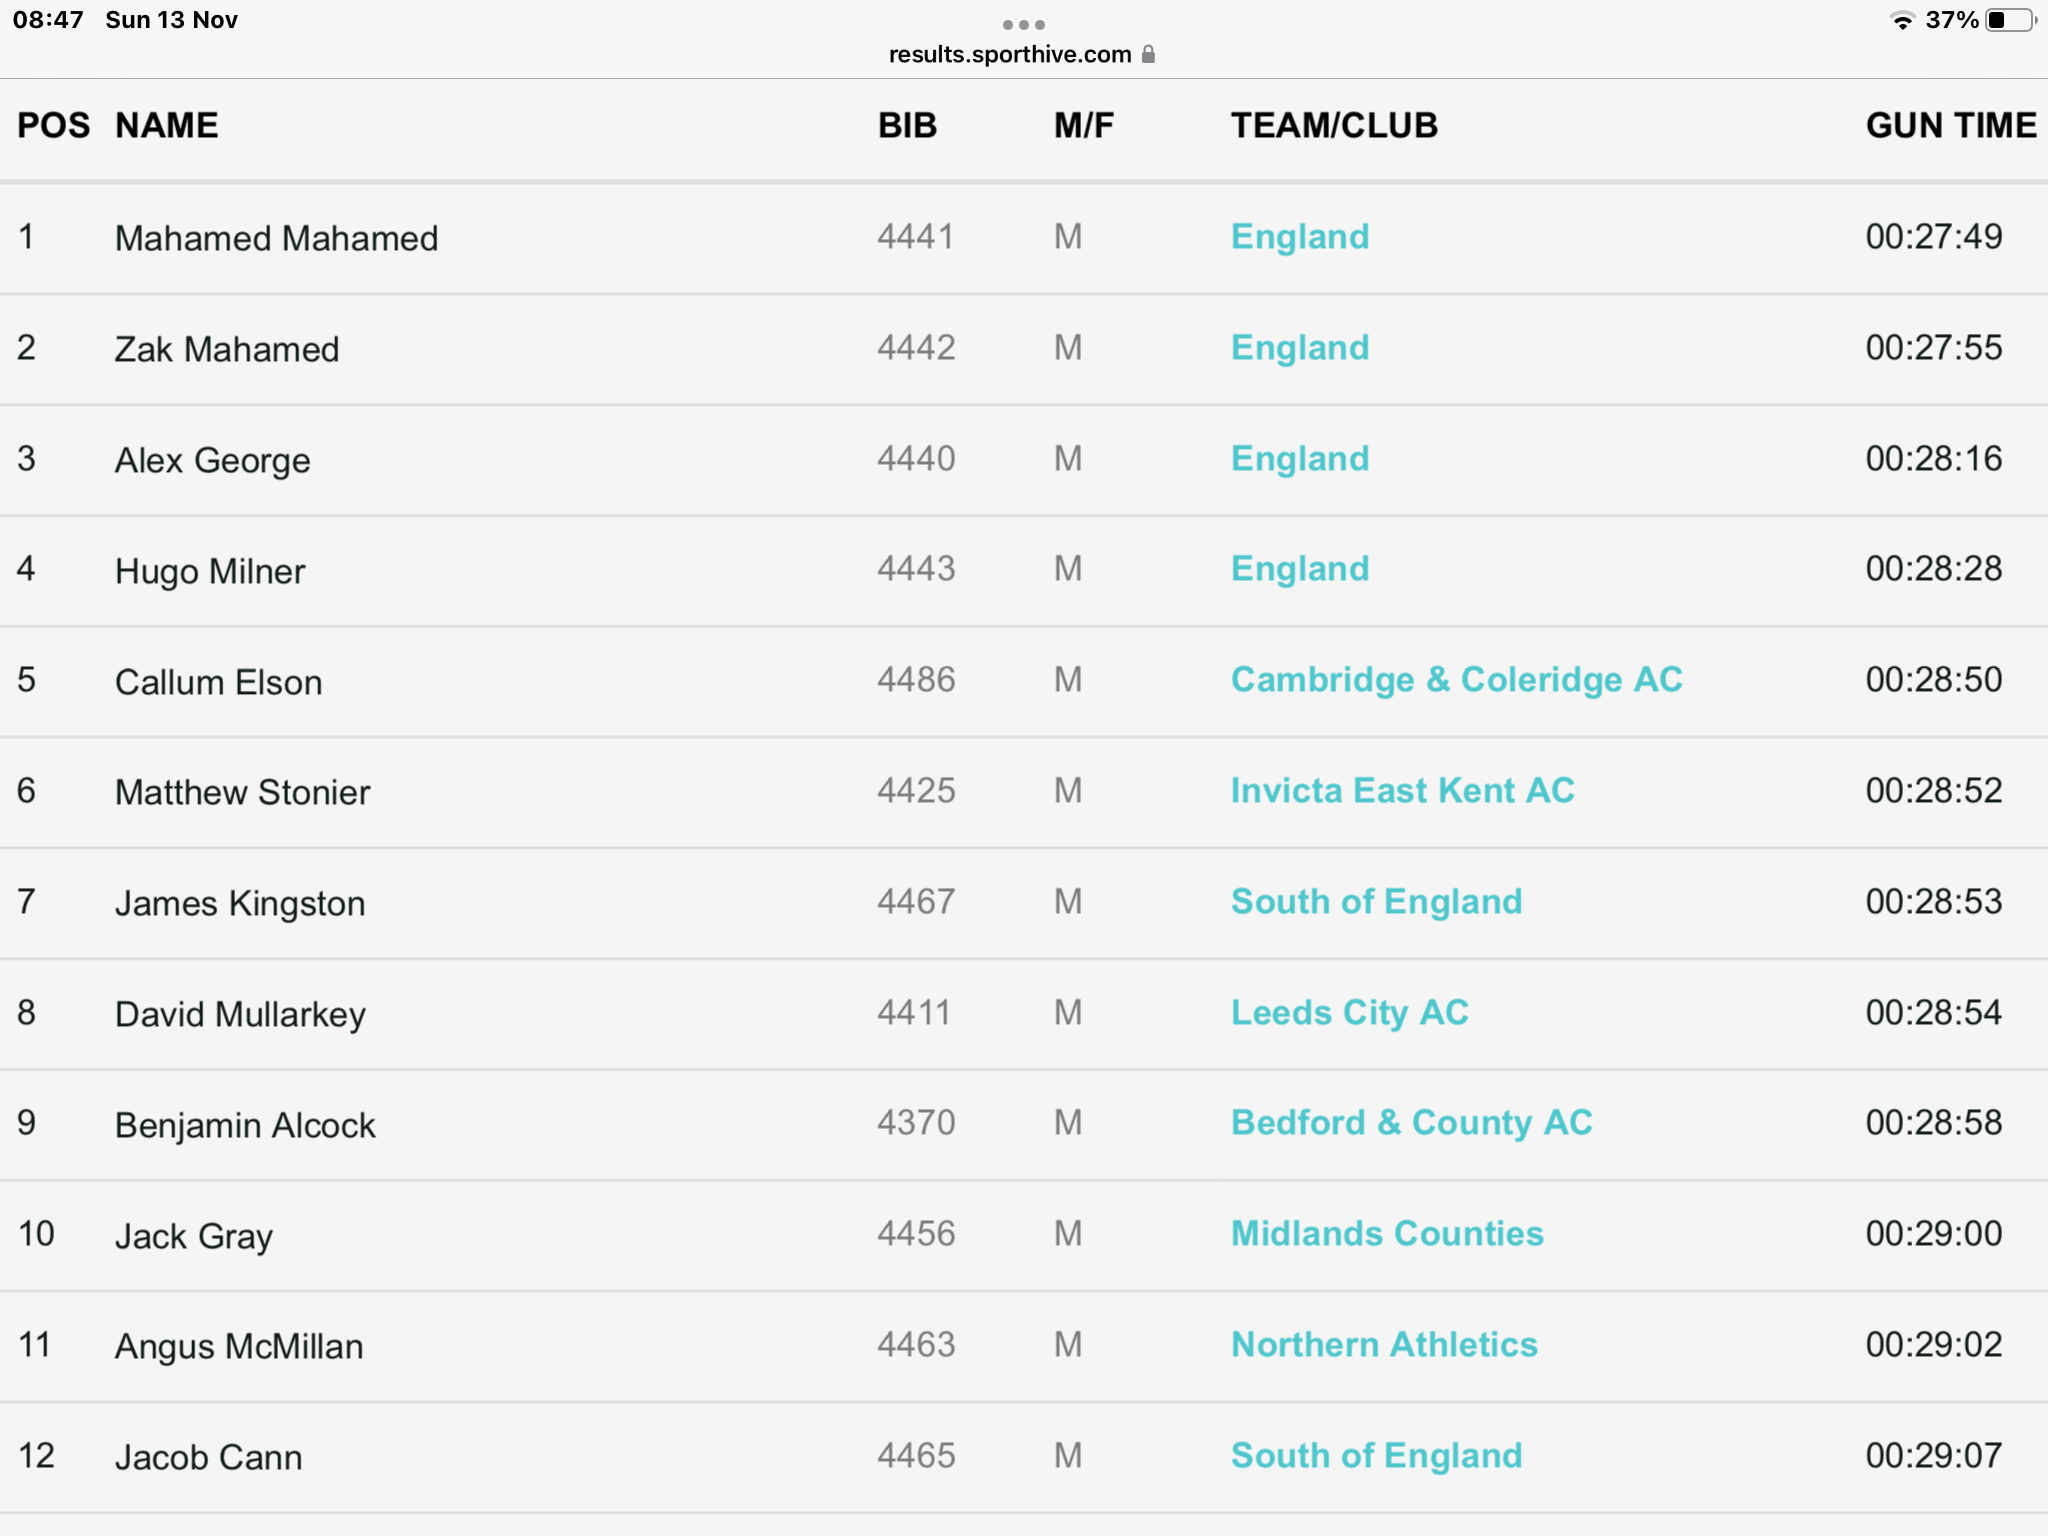Open South of England link for James Kingston

click(x=1376, y=902)
